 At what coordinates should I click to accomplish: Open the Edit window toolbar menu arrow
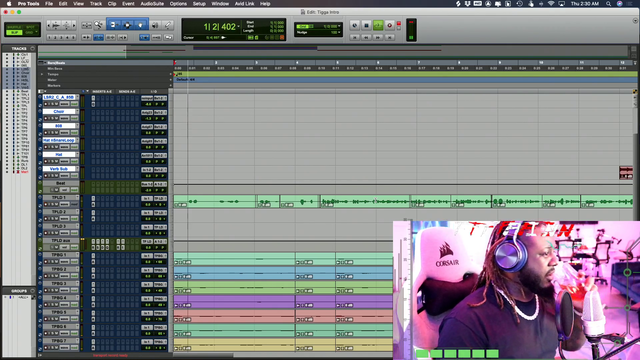coord(635,20)
